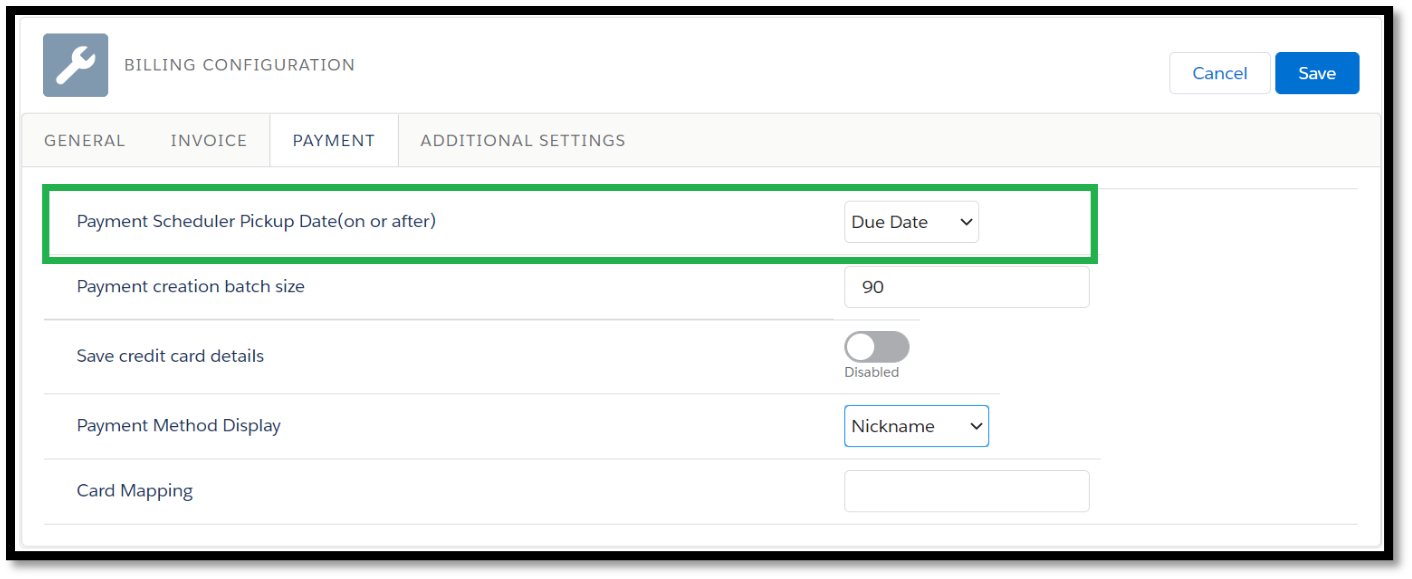
Task: Cancel the billing configuration changes
Action: pos(1219,73)
